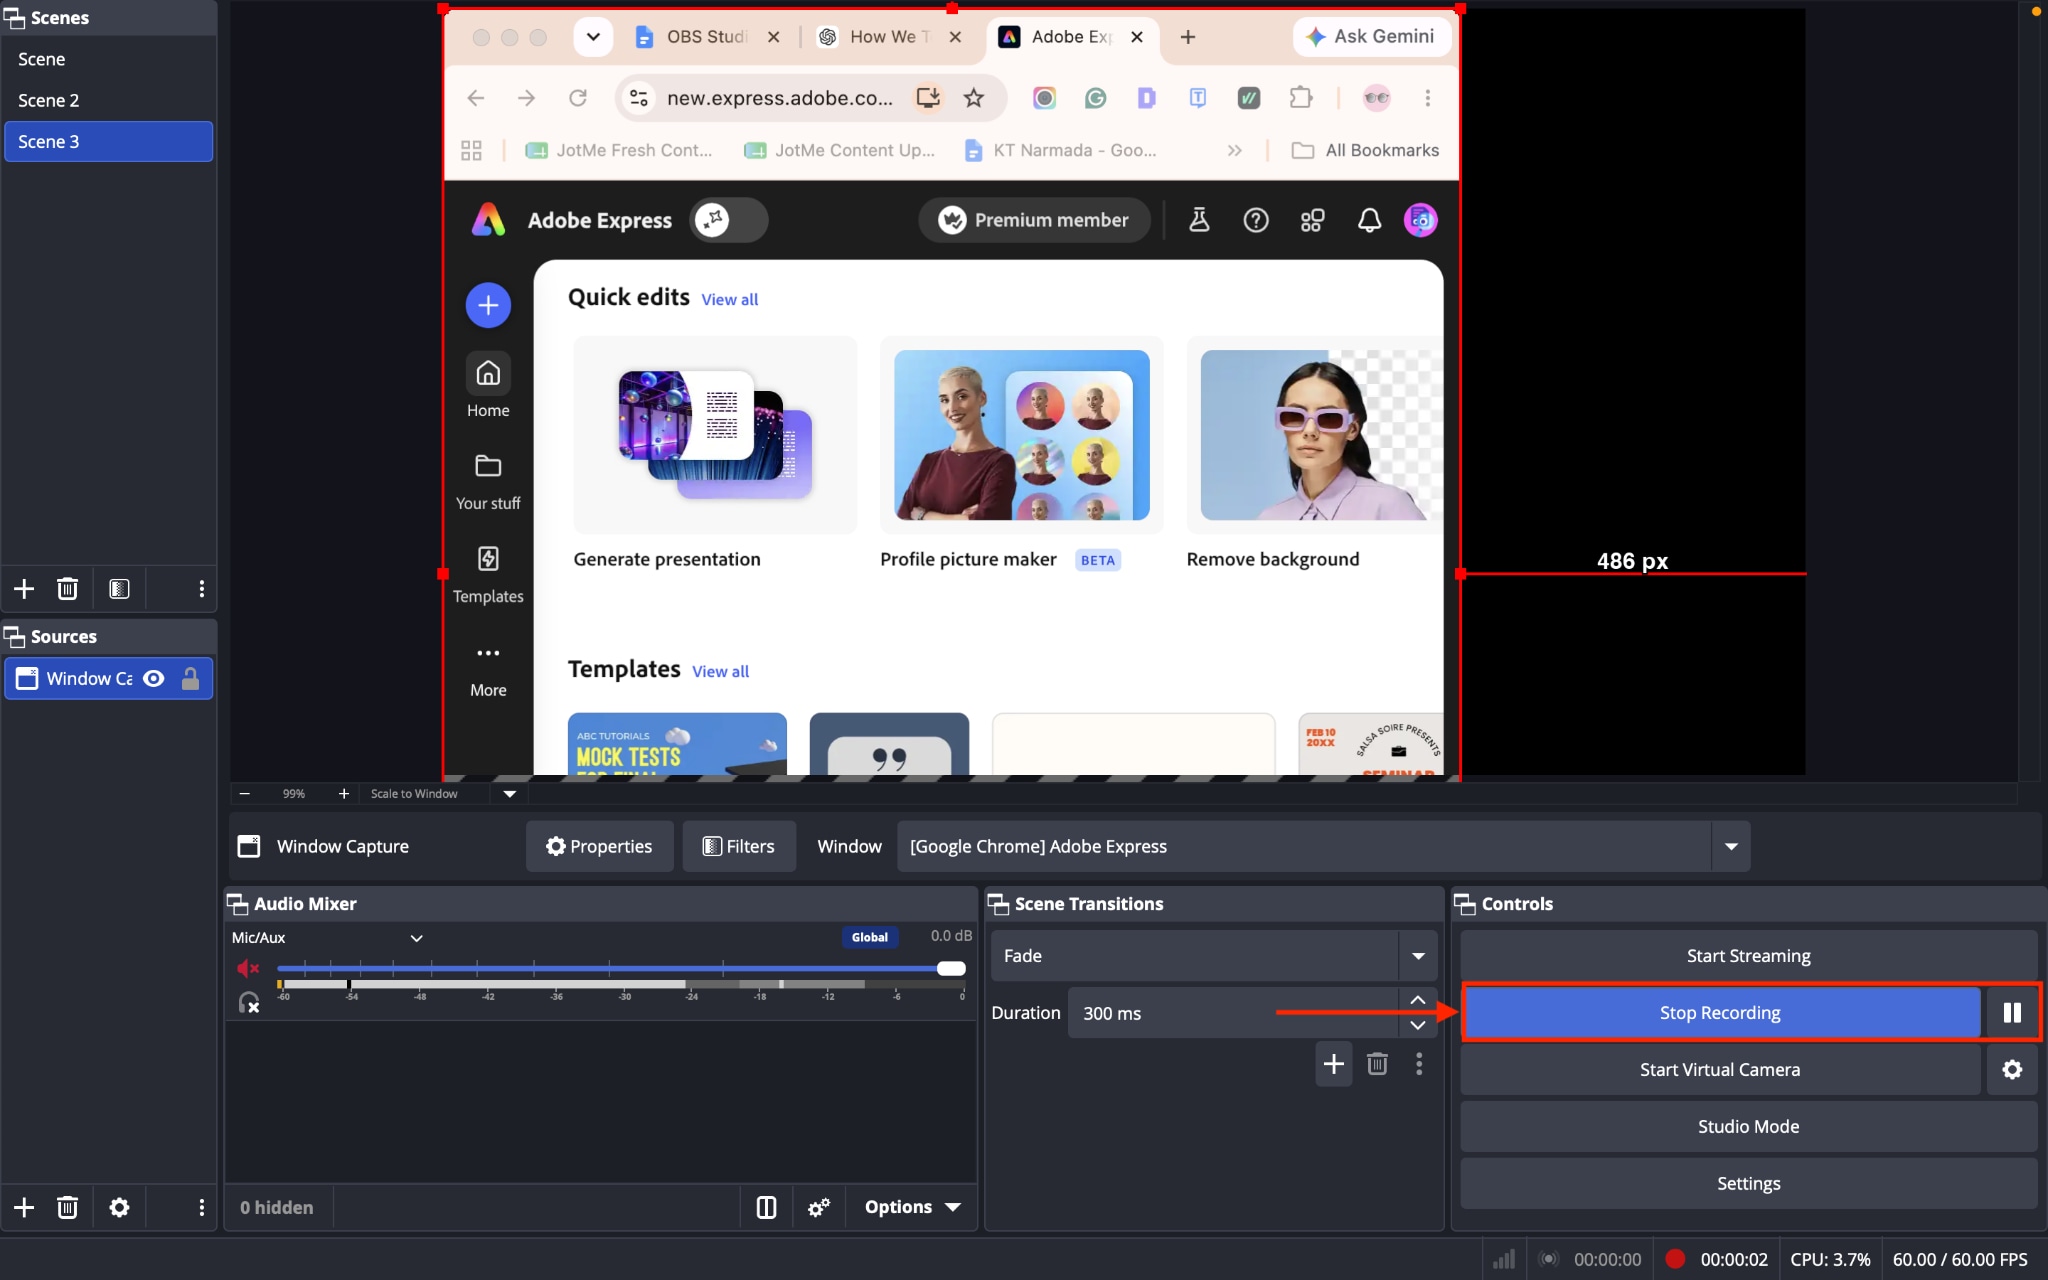The width and height of the screenshot is (2048, 1280).
Task: Switch to How We T browser tab
Action: coord(888,37)
